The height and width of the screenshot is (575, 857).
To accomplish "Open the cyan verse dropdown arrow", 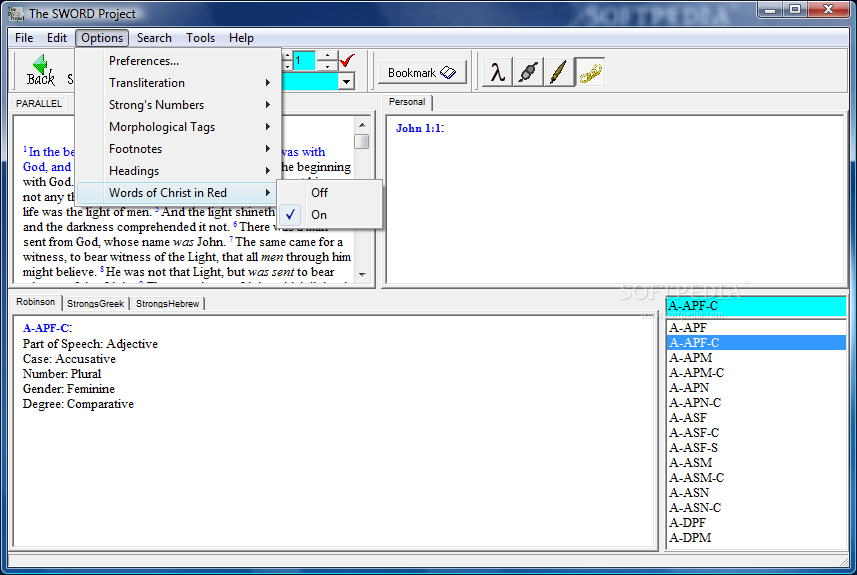I will 346,81.
